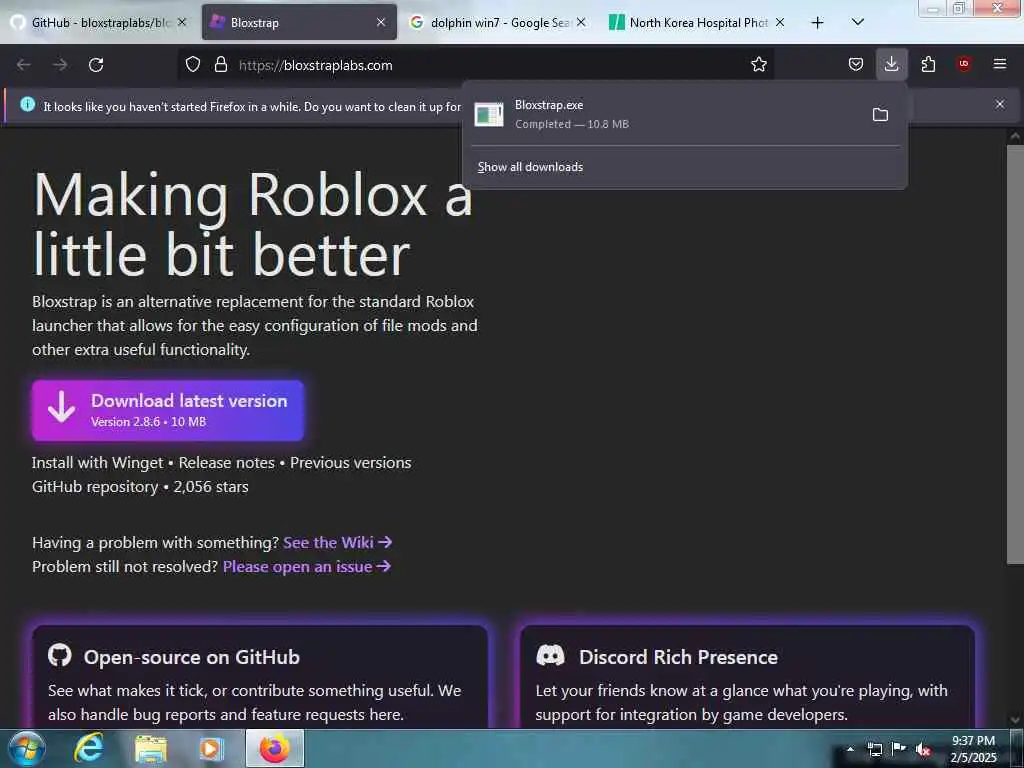Screen dimensions: 1024x768
Task: Open the Firefox hamburger application menu
Action: click(x=1000, y=64)
